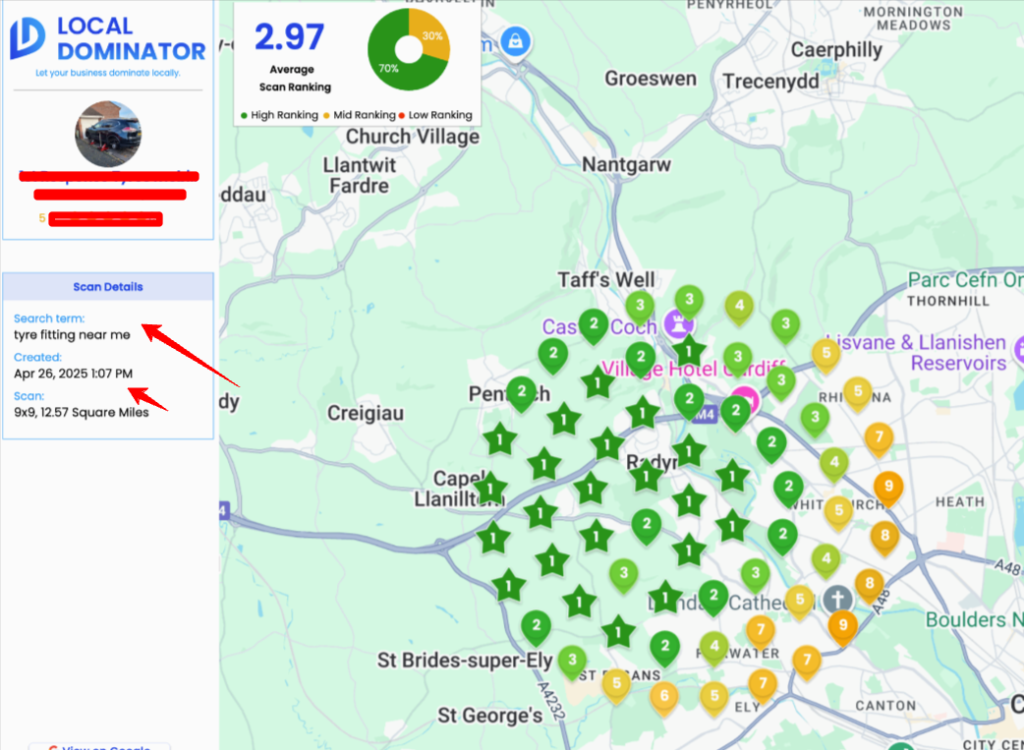Click the 2 pin on Pentyrch label
Image resolution: width=1024 pixels, height=750 pixels.
click(521, 393)
